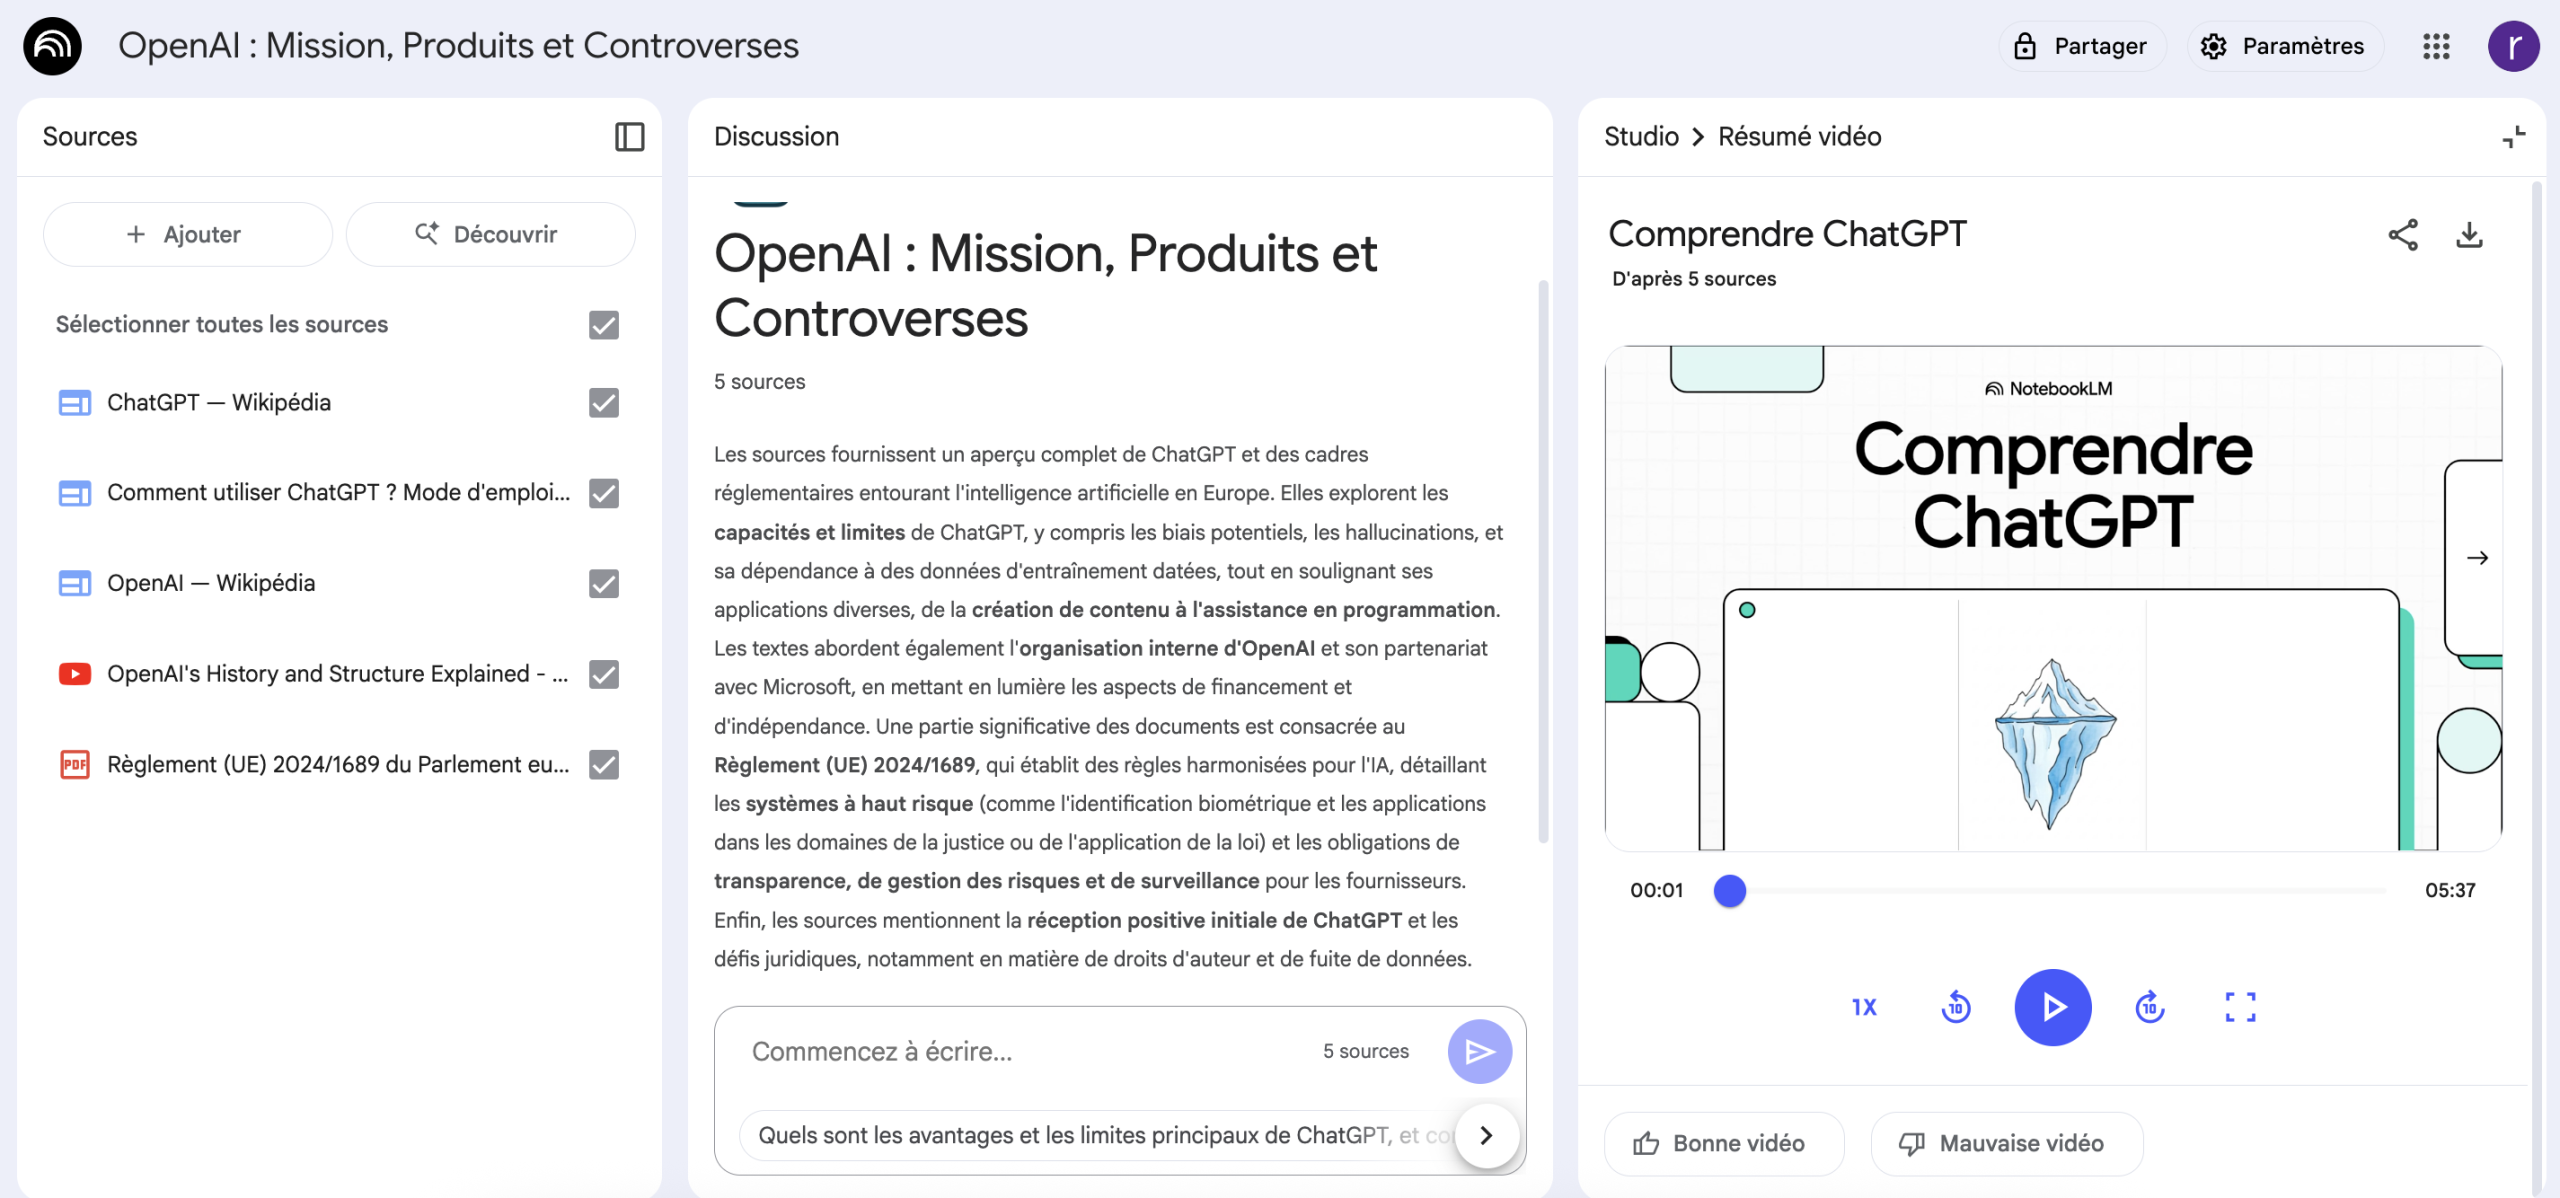Click Découvrir sources button

pyautogui.click(x=490, y=234)
